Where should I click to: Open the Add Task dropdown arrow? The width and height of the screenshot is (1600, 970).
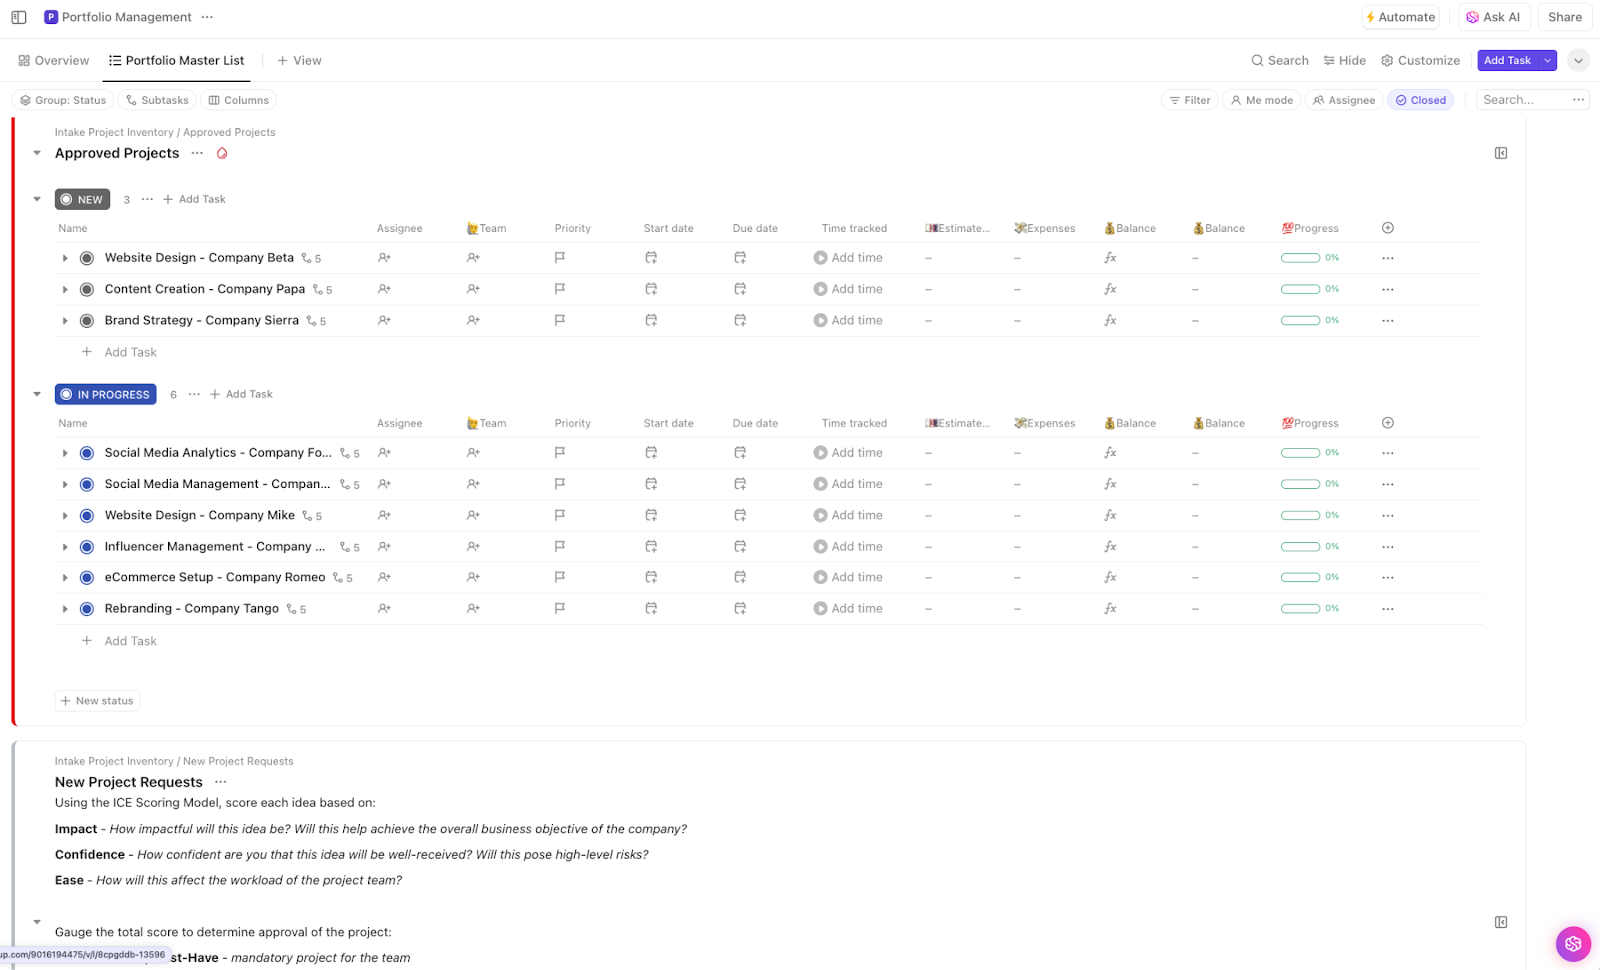[1548, 61]
